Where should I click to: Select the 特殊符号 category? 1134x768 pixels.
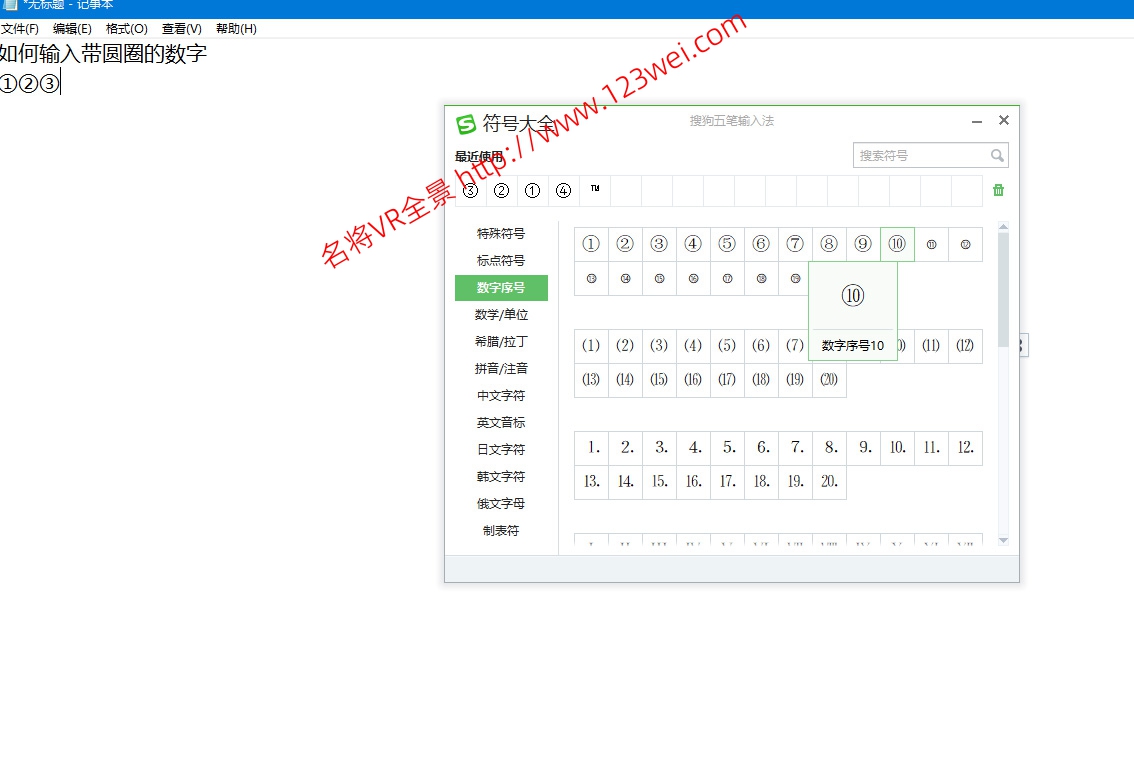click(501, 233)
